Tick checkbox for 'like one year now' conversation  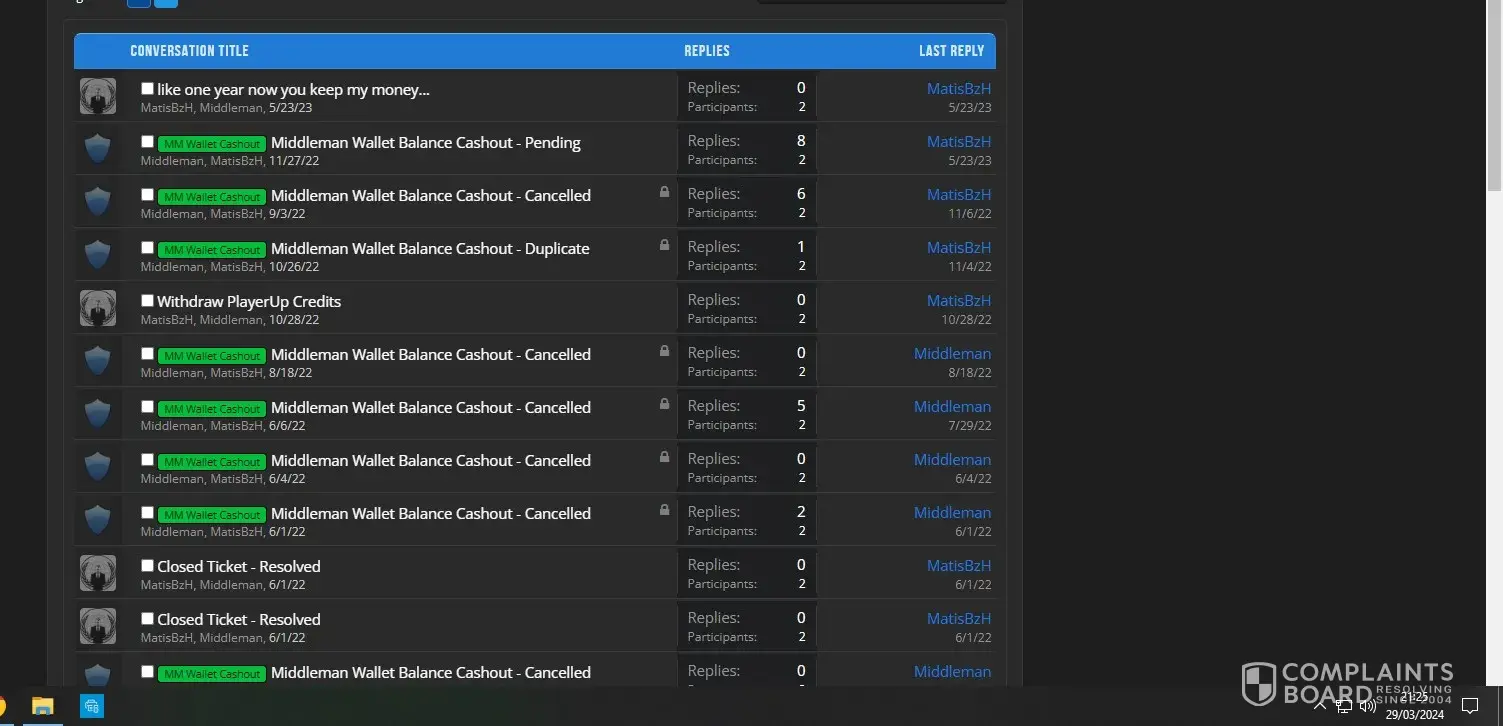coord(148,89)
